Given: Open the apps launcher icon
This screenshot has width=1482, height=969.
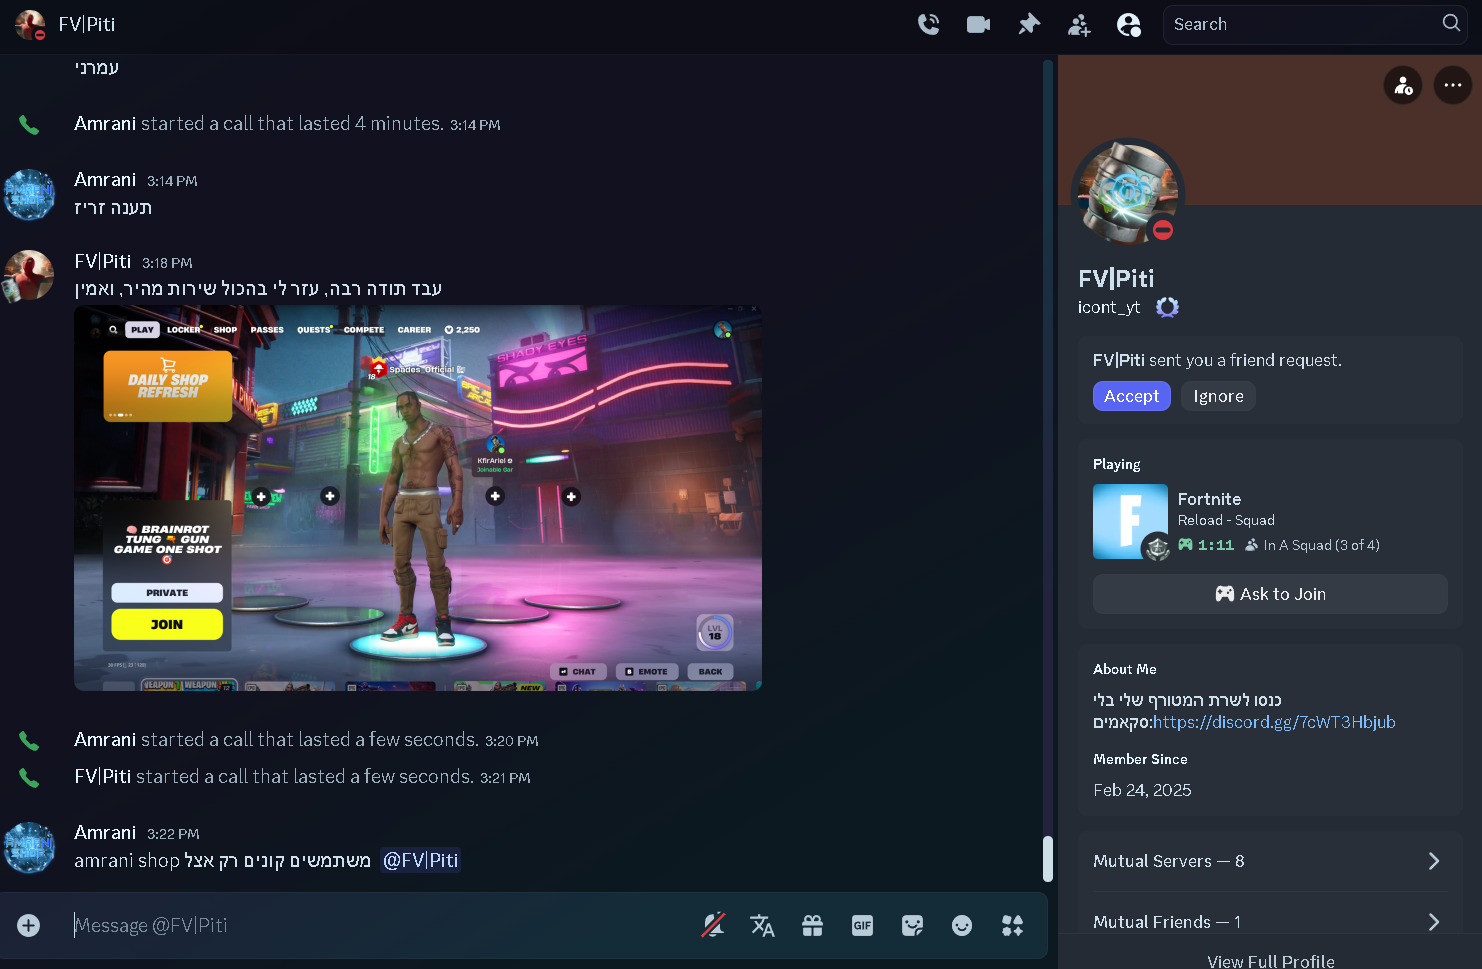Looking at the screenshot, I should click(x=1012, y=926).
